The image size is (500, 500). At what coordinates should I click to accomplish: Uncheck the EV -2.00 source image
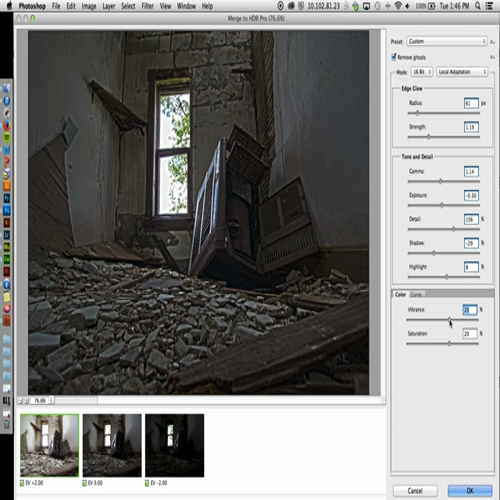pos(147,483)
